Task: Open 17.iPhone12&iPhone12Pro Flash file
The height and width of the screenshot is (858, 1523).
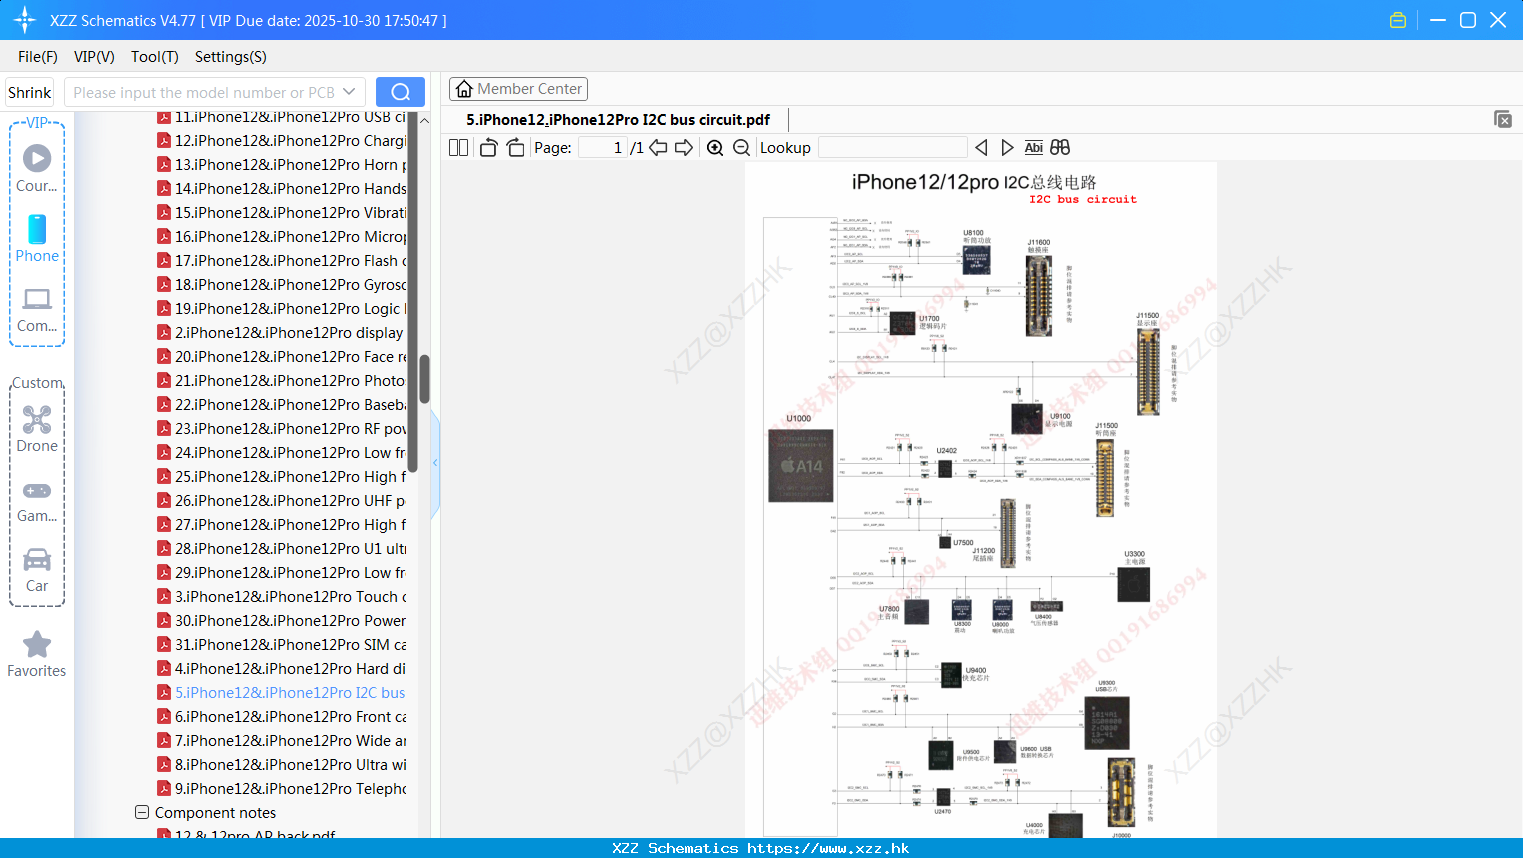Action: pyautogui.click(x=282, y=261)
